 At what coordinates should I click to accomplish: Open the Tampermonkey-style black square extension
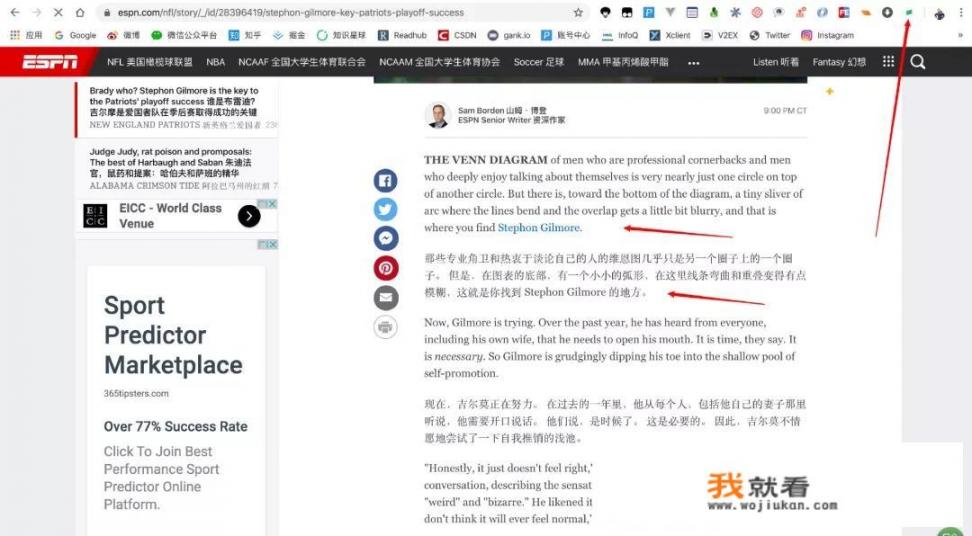click(x=627, y=12)
